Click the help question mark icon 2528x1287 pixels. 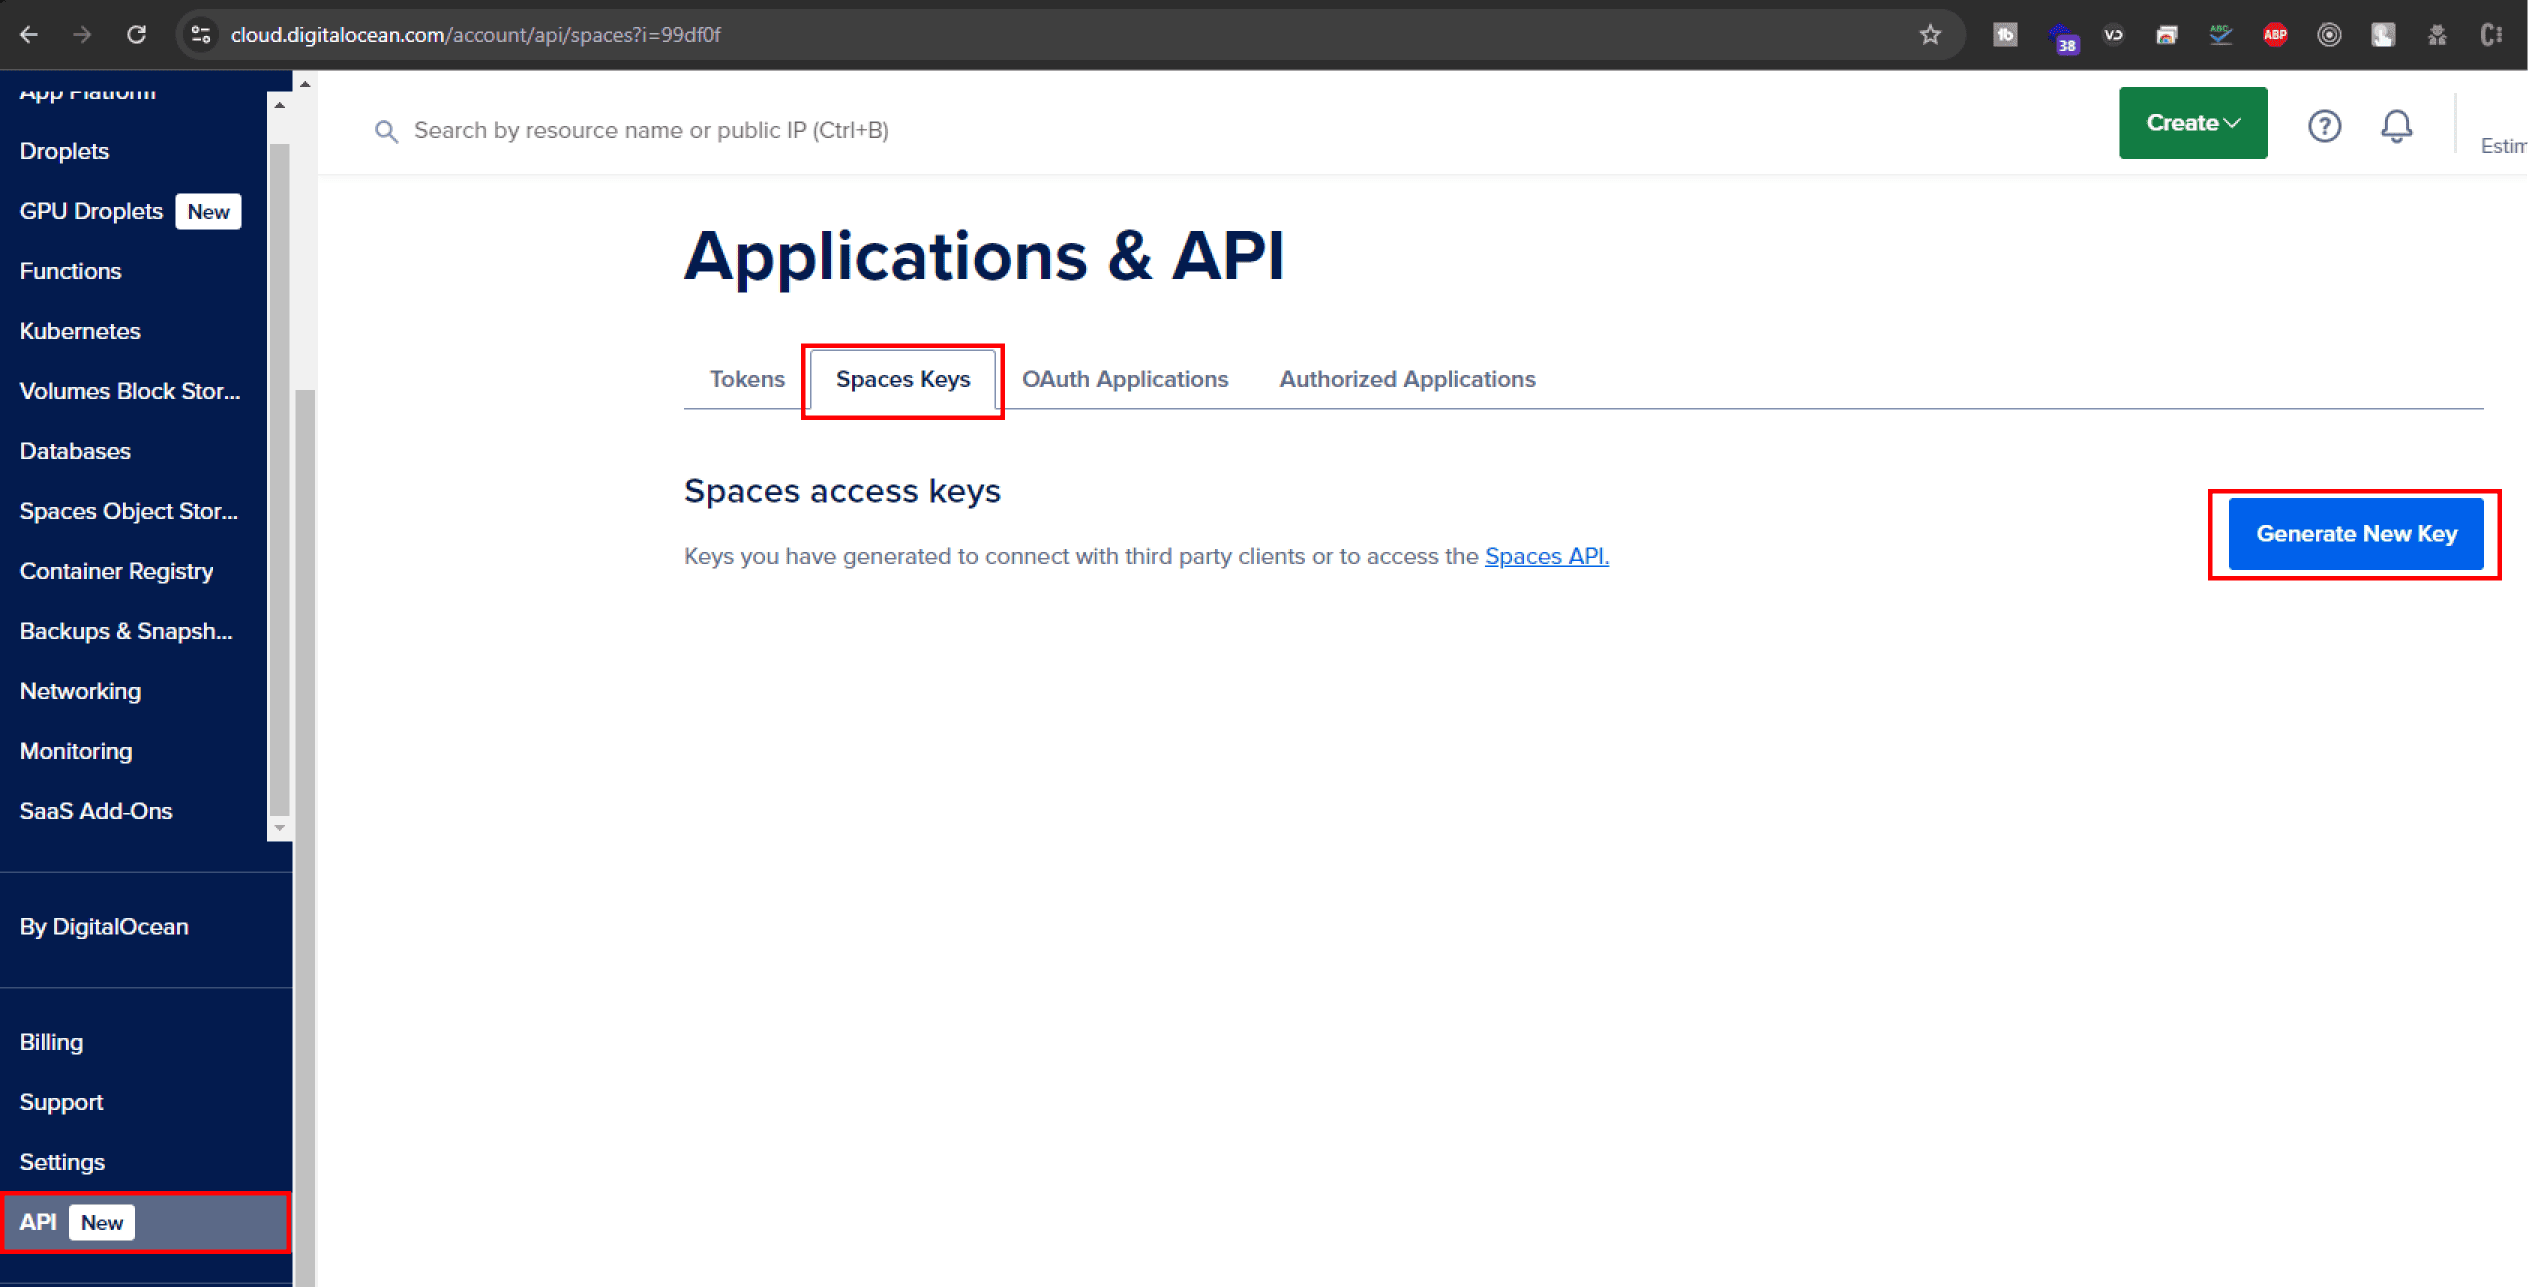(x=2324, y=126)
